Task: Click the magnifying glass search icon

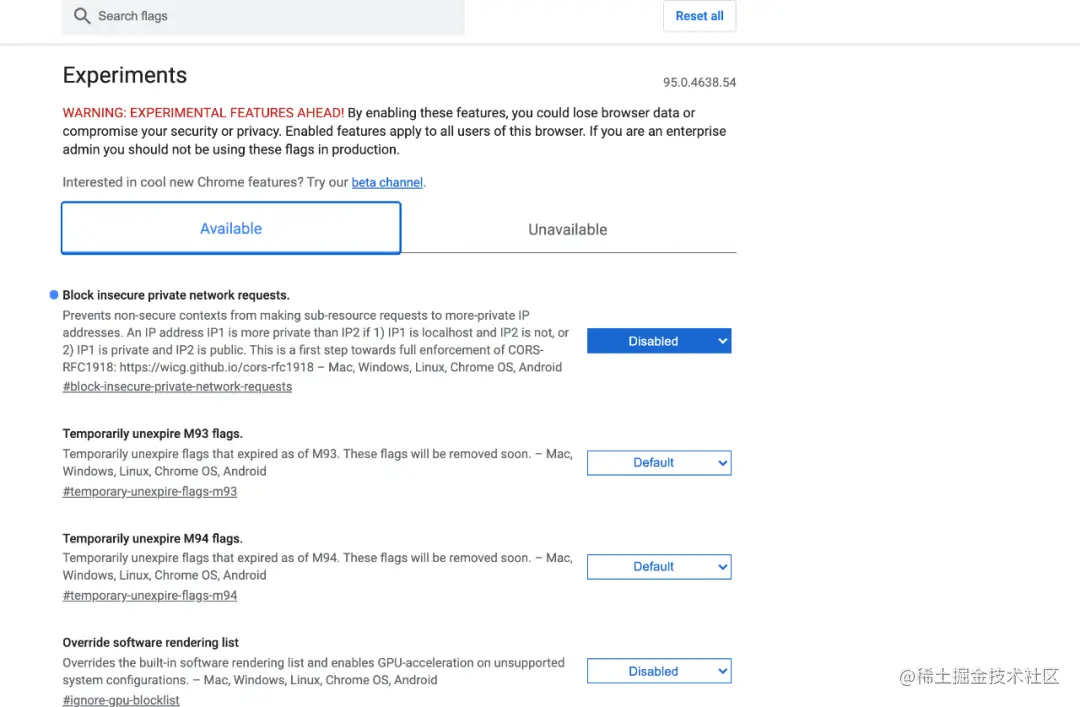Action: pos(82,16)
